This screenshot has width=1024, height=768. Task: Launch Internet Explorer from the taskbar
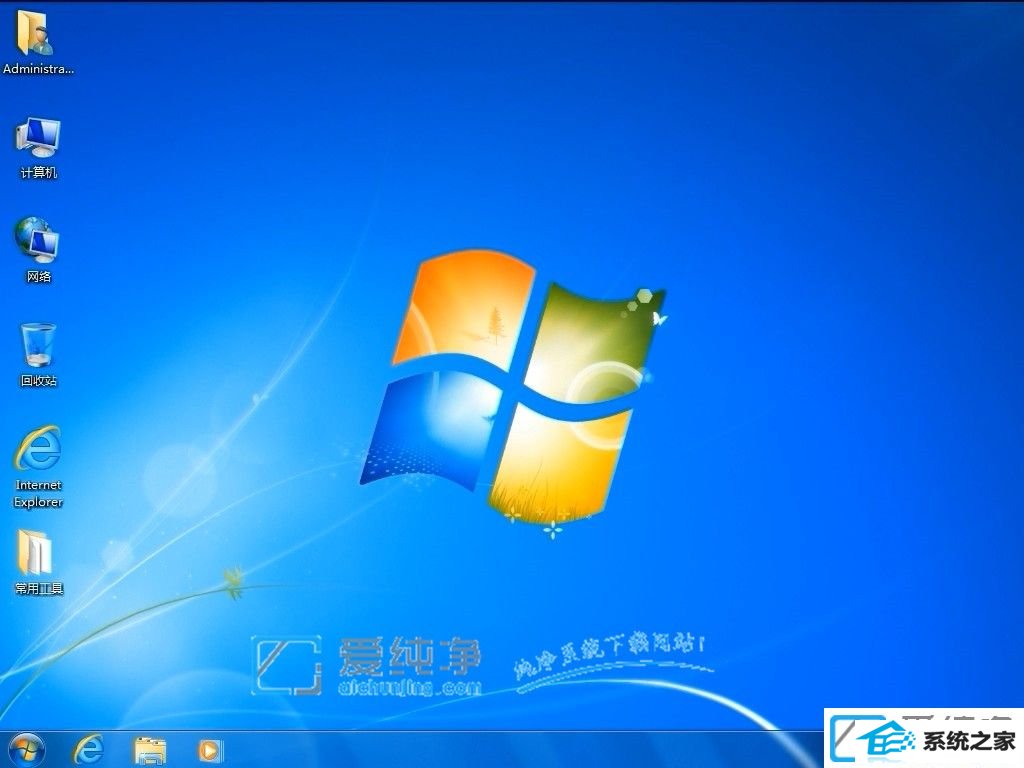coord(89,750)
